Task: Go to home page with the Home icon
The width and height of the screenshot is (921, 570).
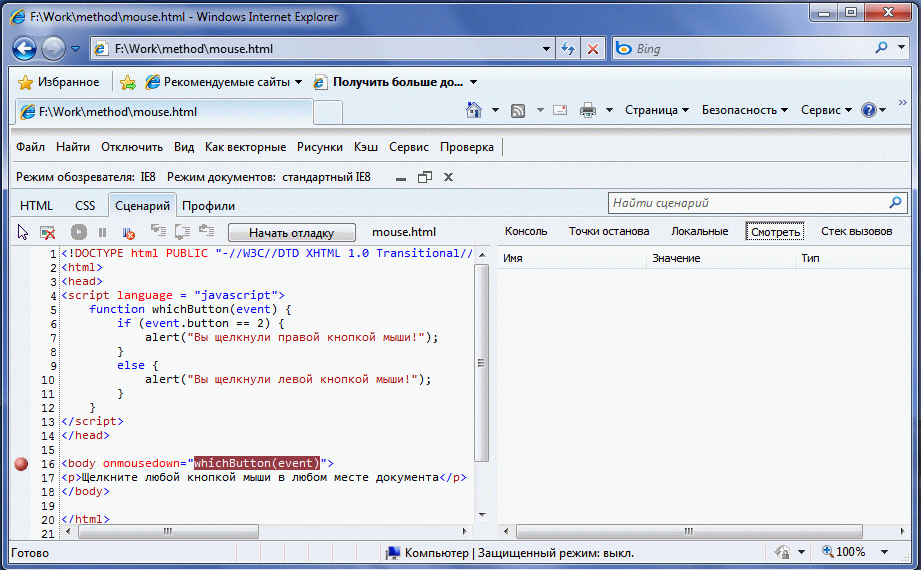Action: 473,110
